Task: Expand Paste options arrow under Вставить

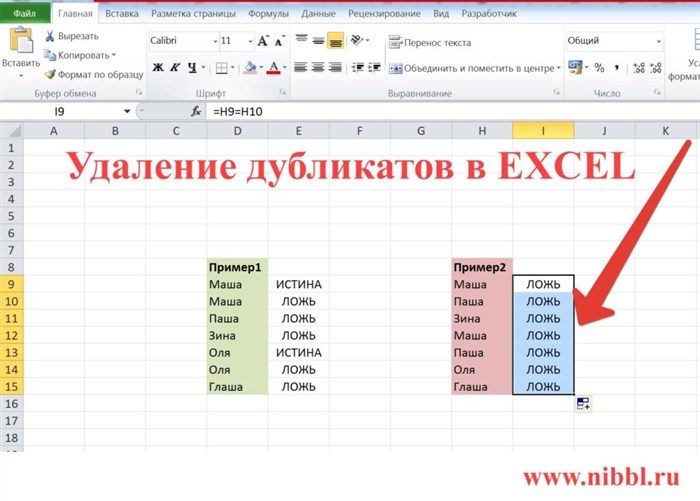Action: (x=21, y=76)
